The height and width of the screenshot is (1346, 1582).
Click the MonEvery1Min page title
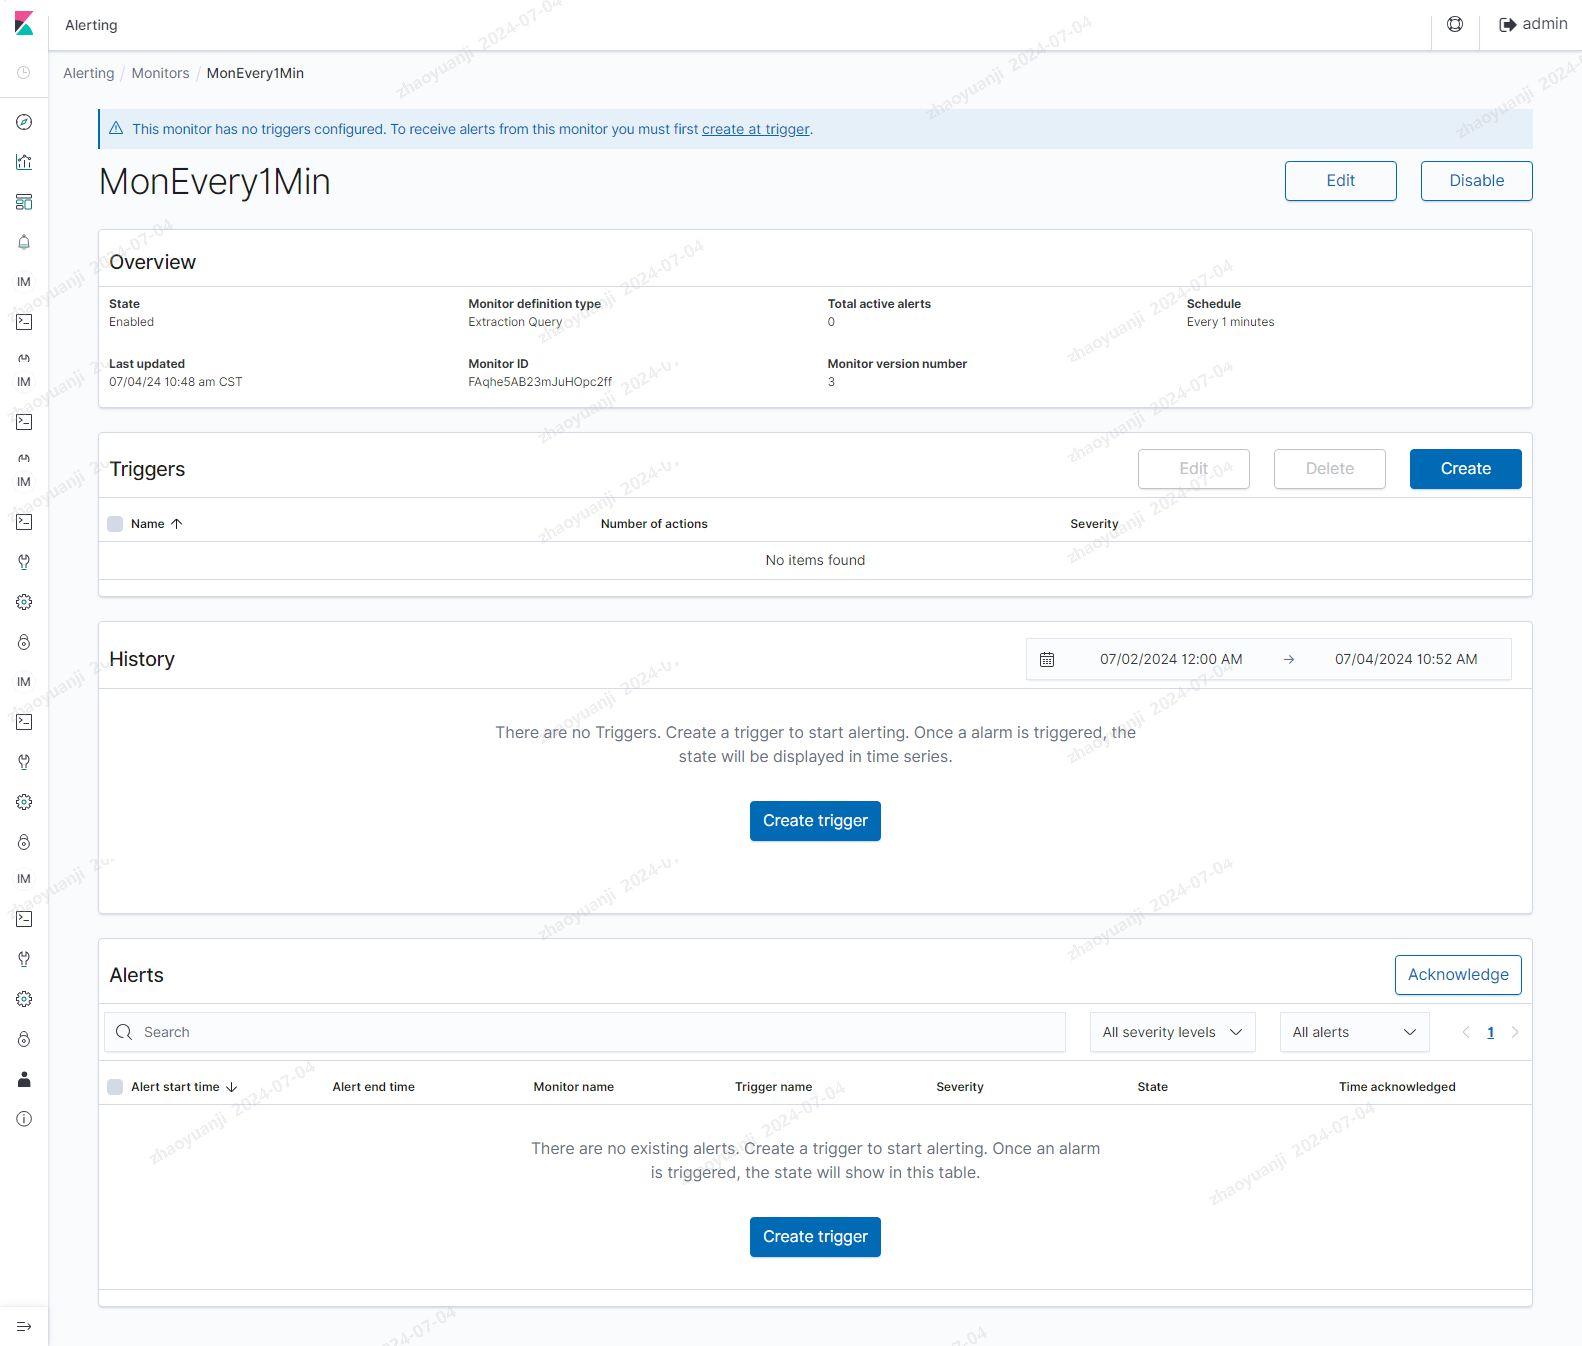pos(215,182)
